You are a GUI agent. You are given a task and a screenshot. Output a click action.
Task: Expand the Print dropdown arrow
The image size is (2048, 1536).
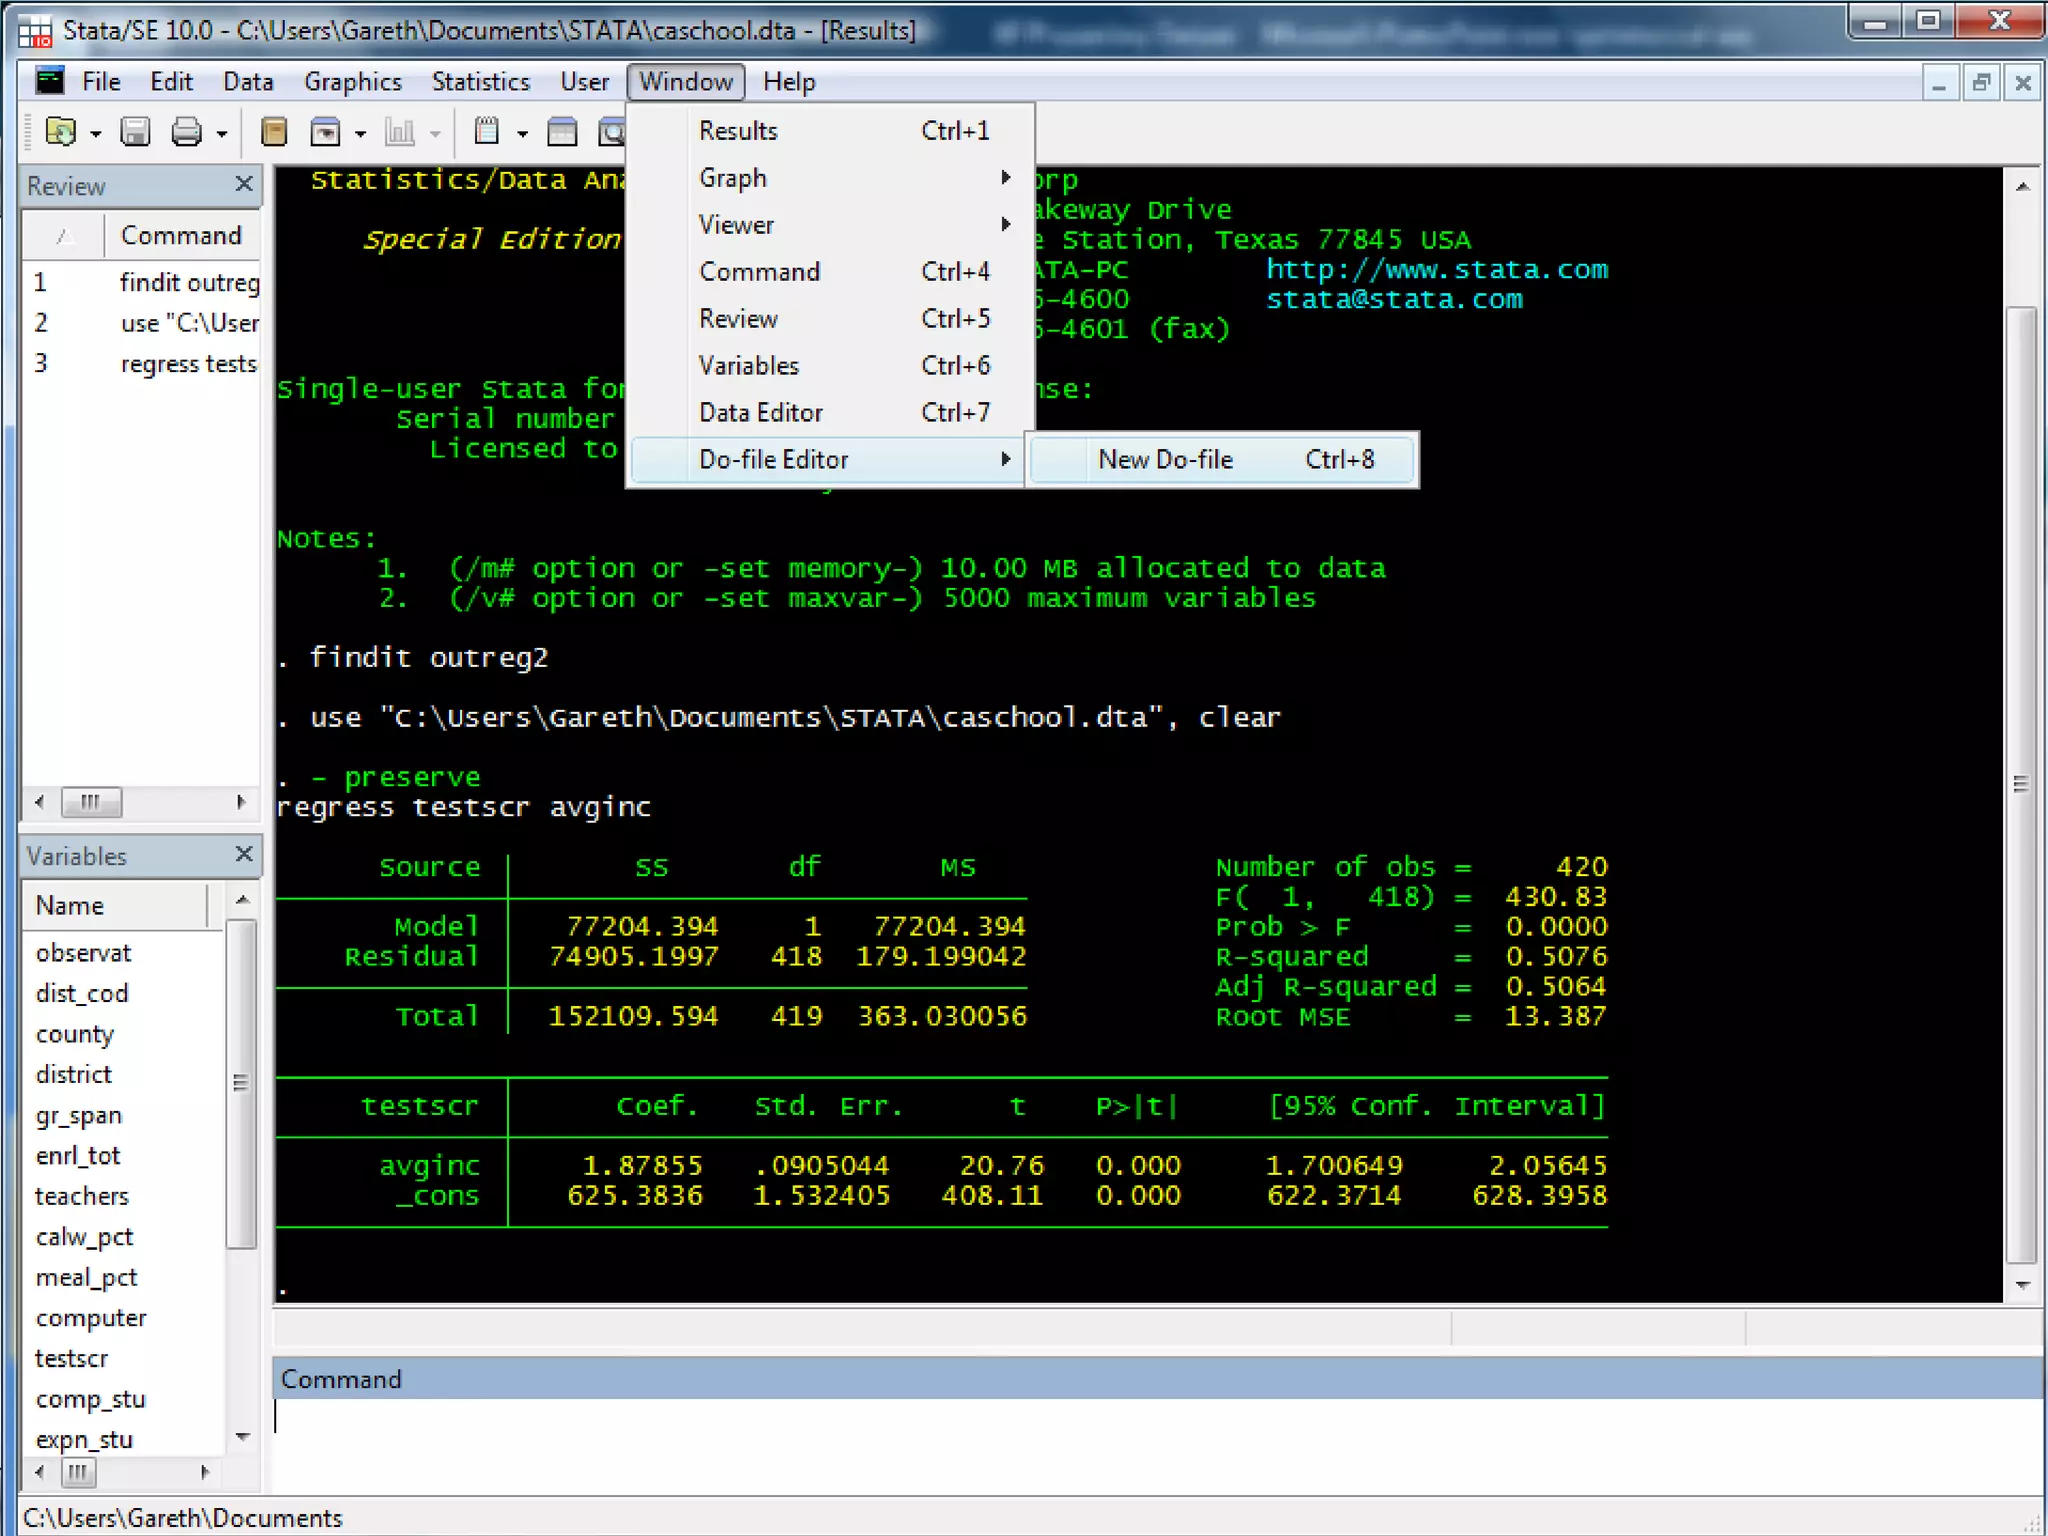point(222,134)
